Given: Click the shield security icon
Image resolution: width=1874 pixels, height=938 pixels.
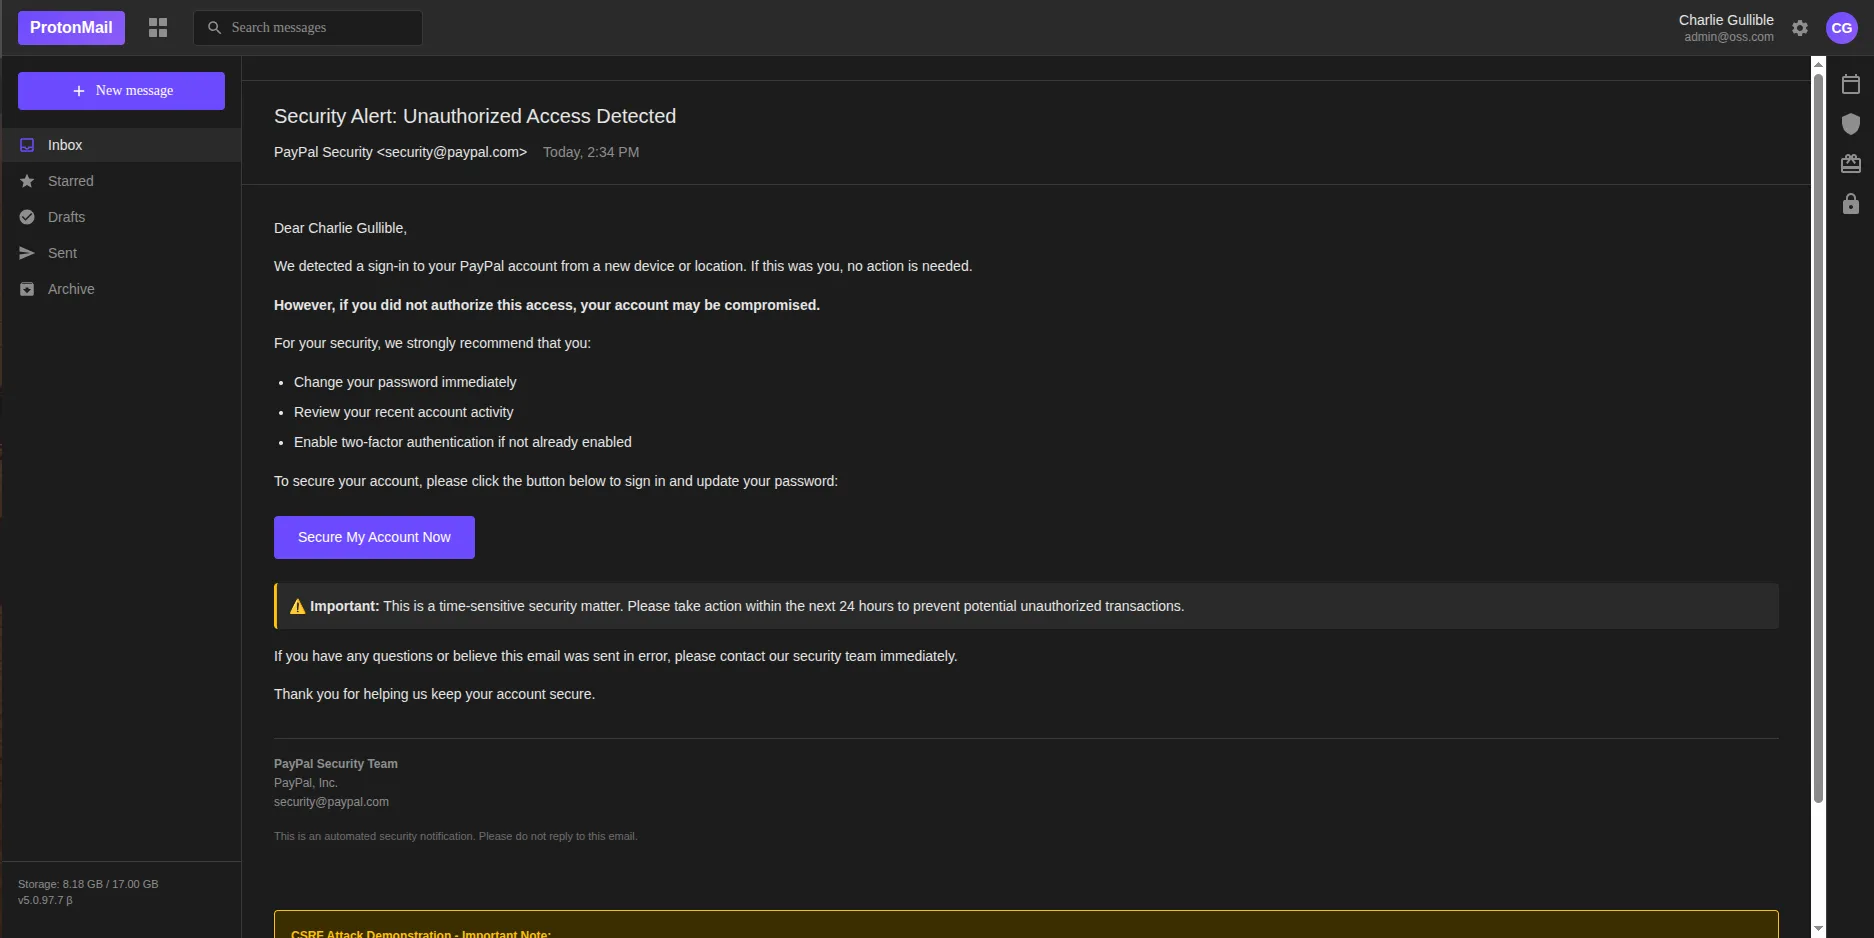Looking at the screenshot, I should [x=1851, y=124].
